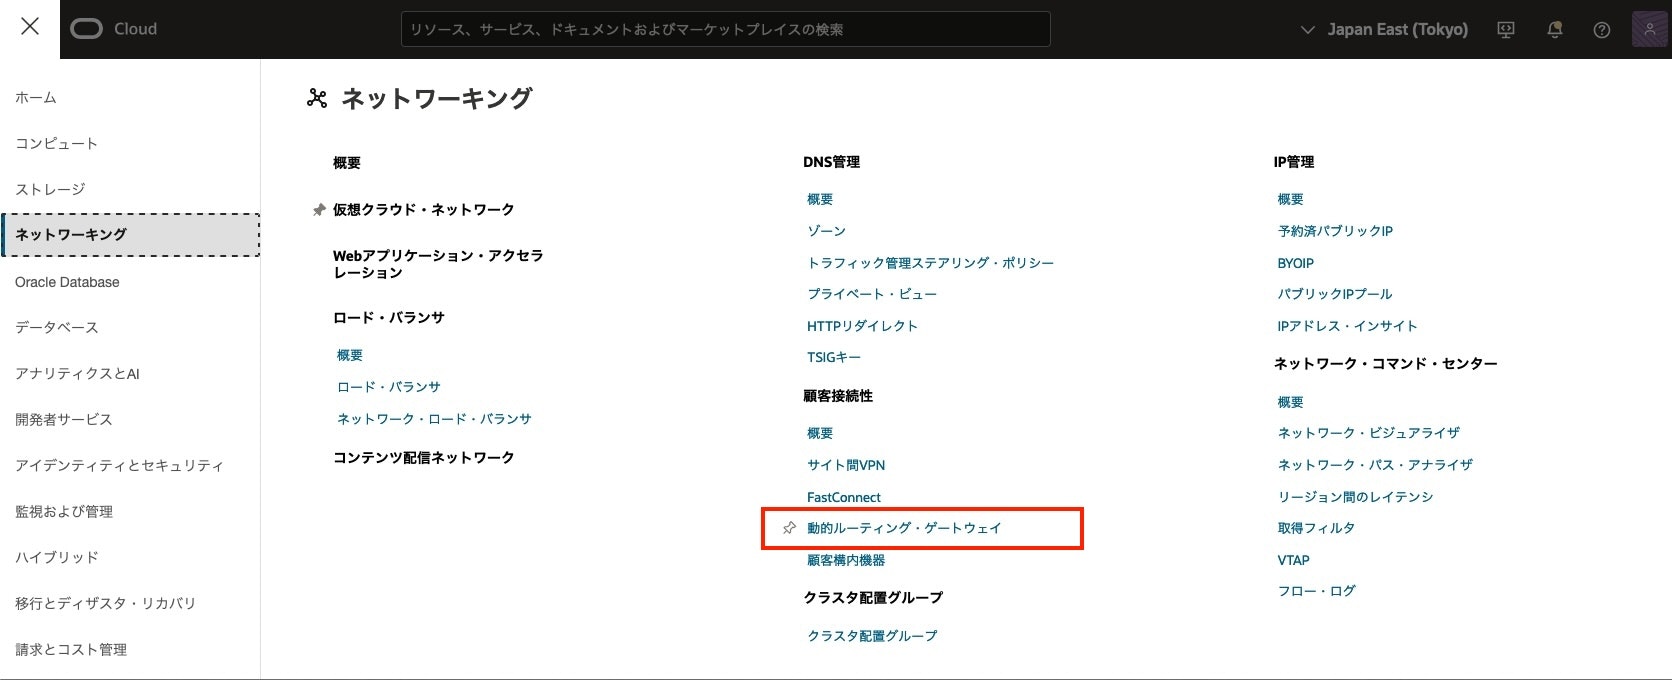Screen dimensions: 1672x680
Task: Open 取得フィルタ
Action: tap(1316, 528)
